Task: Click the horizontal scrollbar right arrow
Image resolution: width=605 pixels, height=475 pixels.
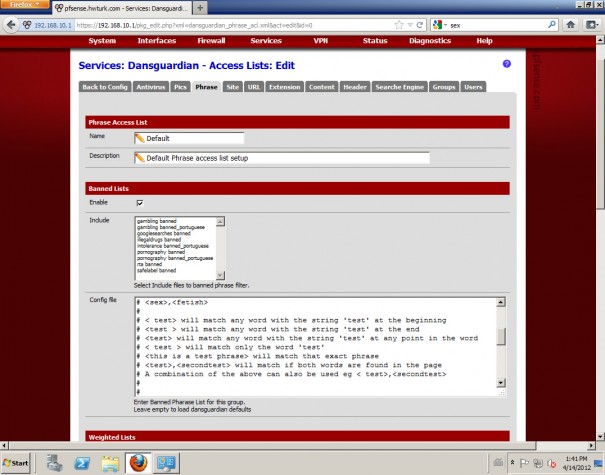Action: click(591, 445)
